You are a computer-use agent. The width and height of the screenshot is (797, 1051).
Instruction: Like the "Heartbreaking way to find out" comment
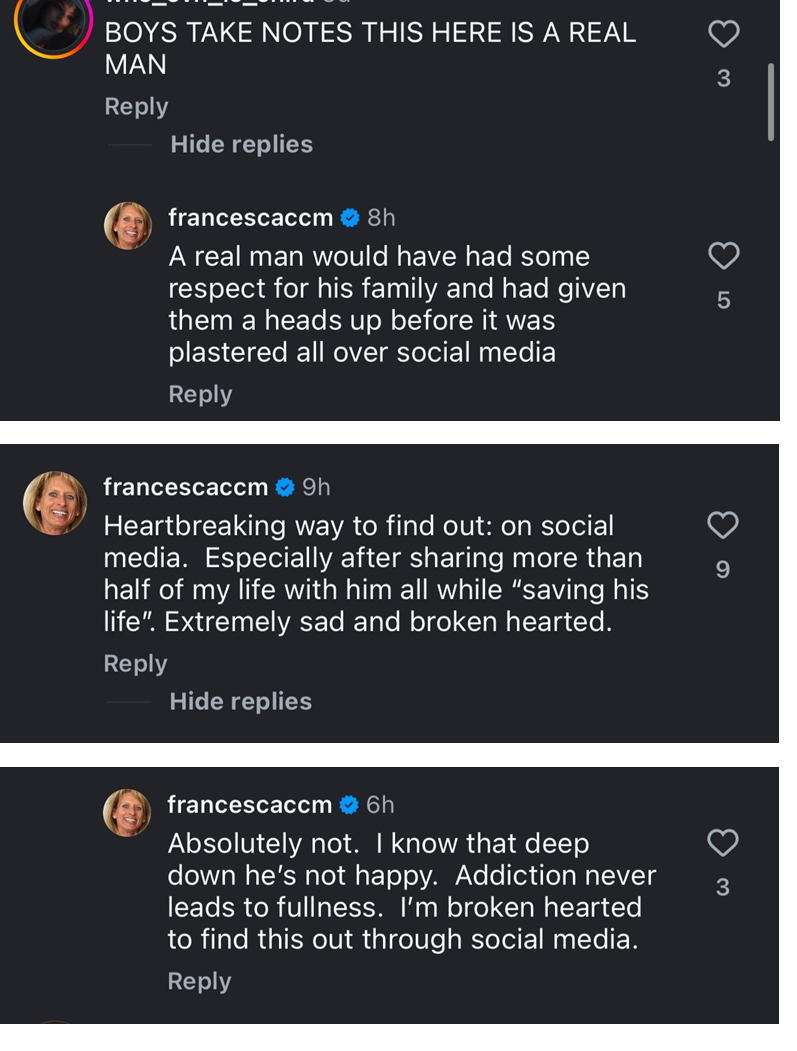pyautogui.click(x=723, y=525)
